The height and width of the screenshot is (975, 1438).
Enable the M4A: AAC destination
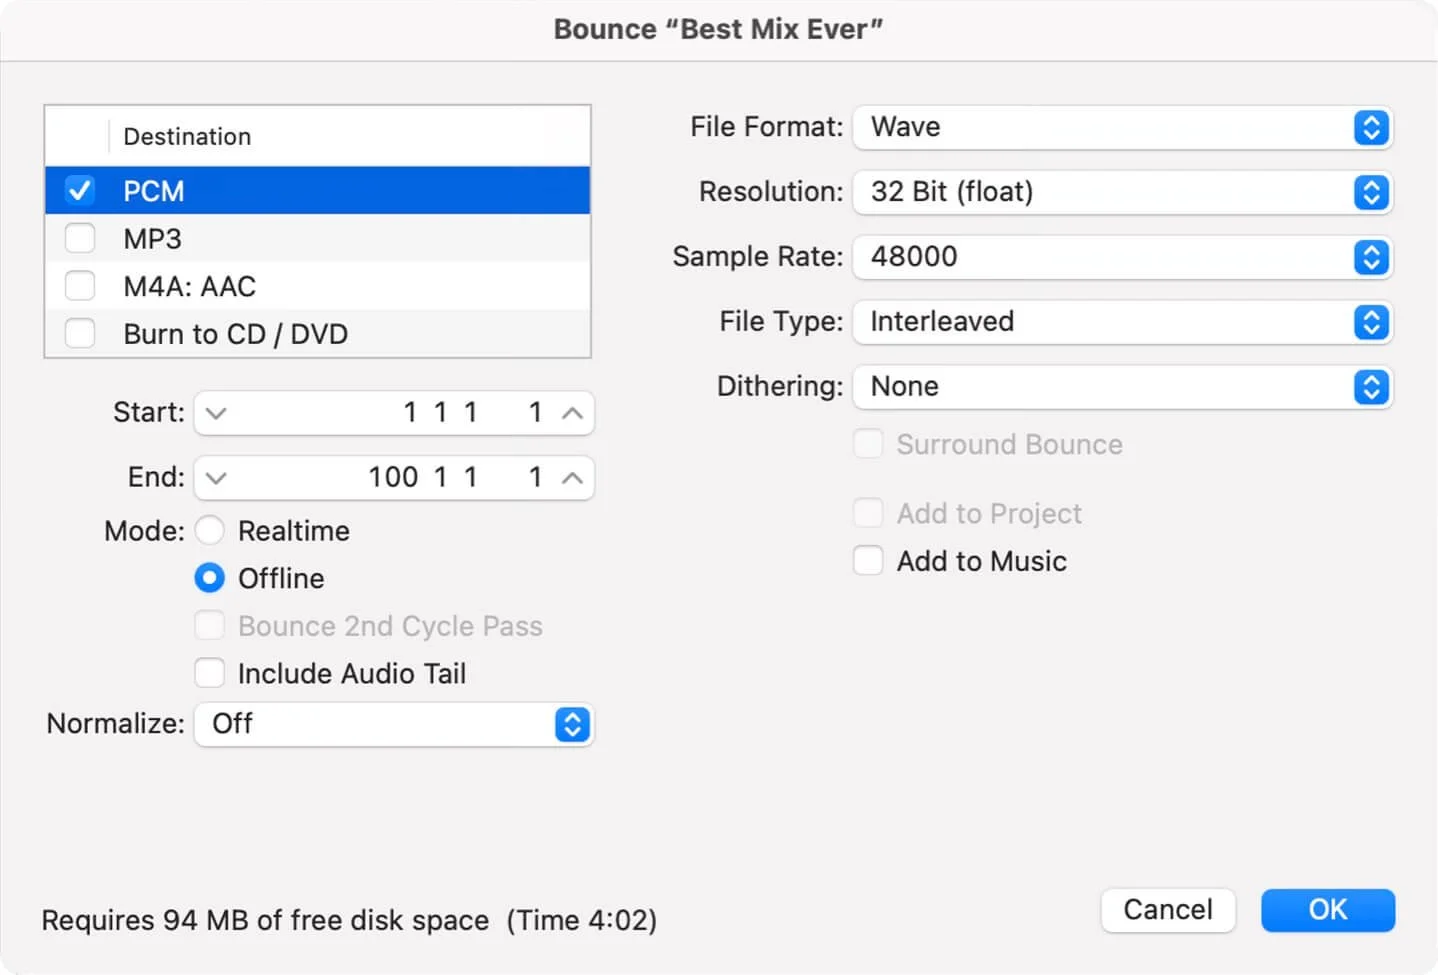point(80,285)
